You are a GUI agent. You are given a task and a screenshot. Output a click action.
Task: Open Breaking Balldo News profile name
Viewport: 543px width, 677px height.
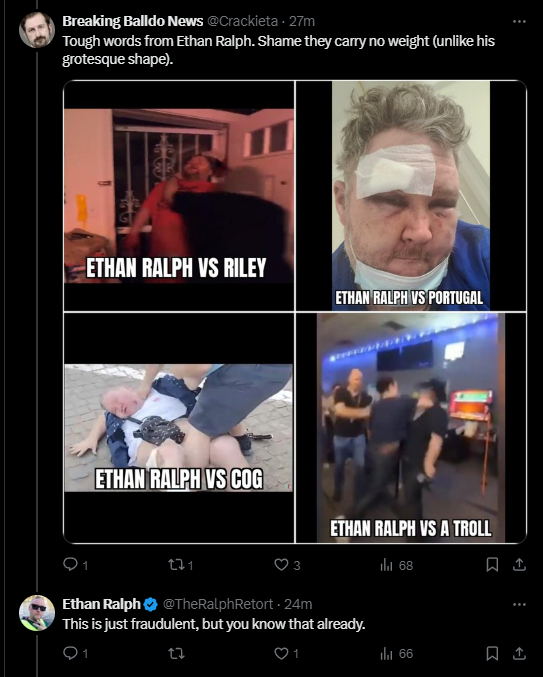133,21
